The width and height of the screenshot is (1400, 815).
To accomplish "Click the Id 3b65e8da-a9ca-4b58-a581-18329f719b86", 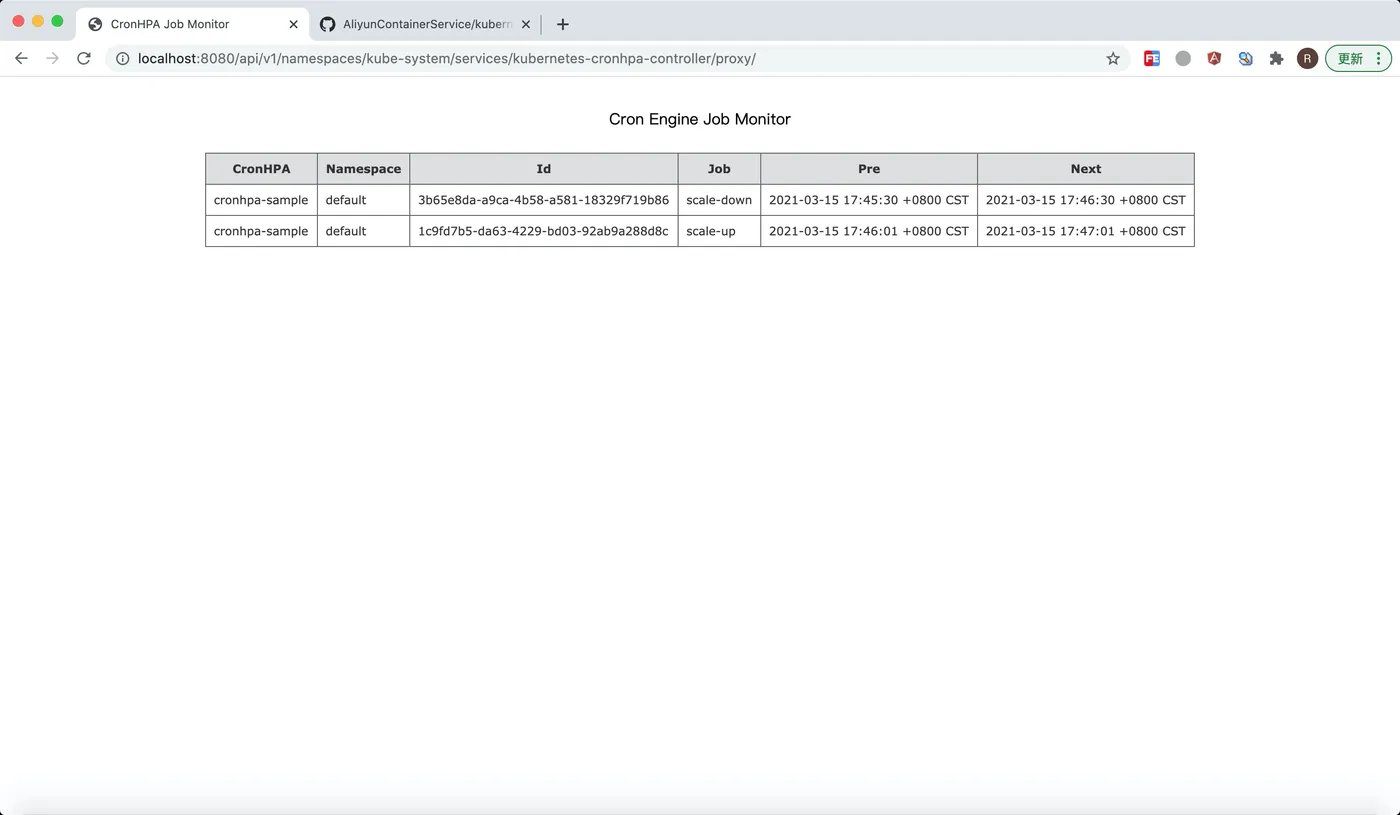I will click(x=544, y=200).
